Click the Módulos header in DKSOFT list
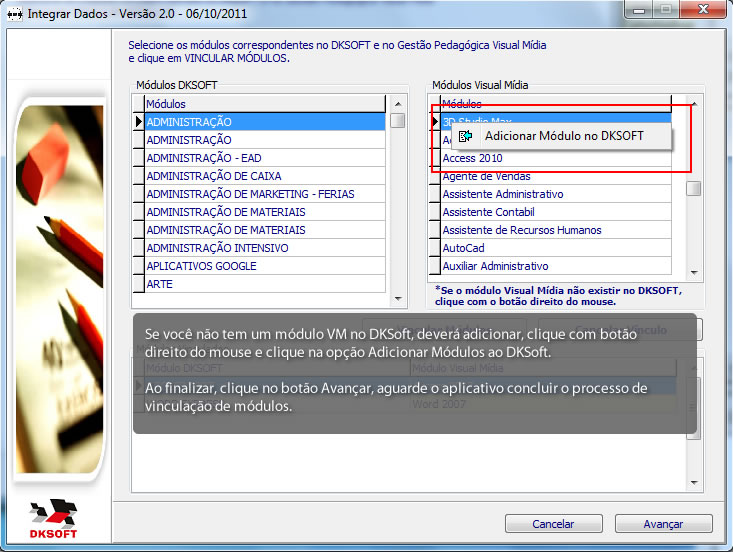The width and height of the screenshot is (733, 552). (x=265, y=104)
